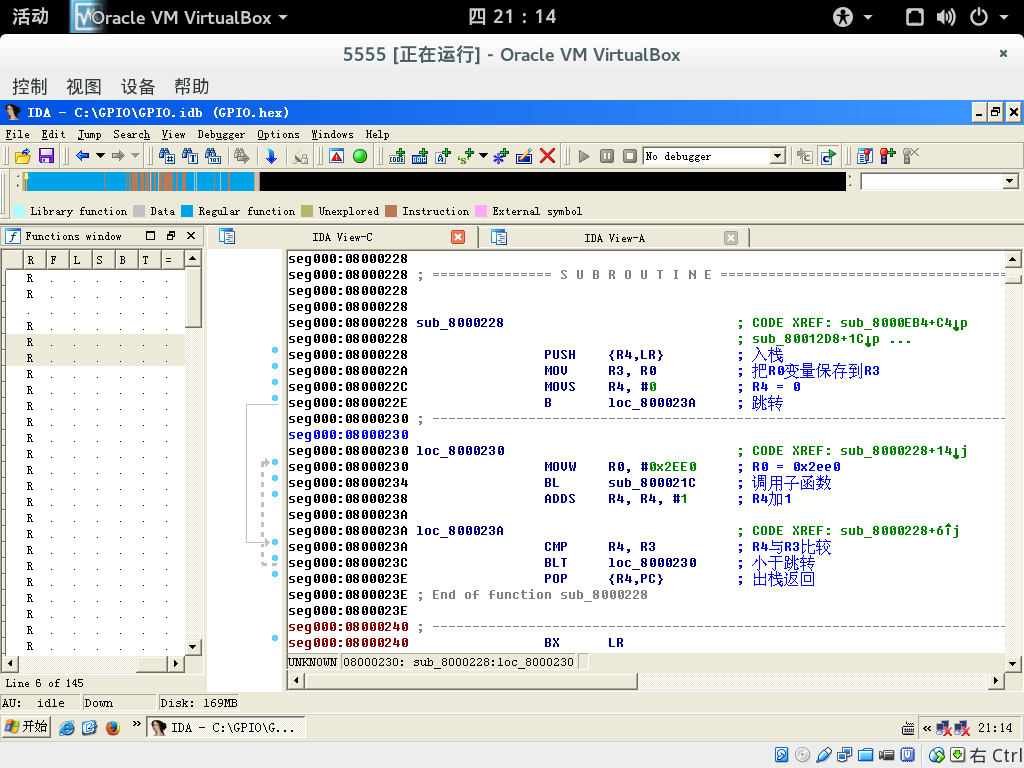Image resolution: width=1024 pixels, height=768 pixels.
Task: Open the dropdown arrow beside the structure icon
Action: click(x=483, y=156)
